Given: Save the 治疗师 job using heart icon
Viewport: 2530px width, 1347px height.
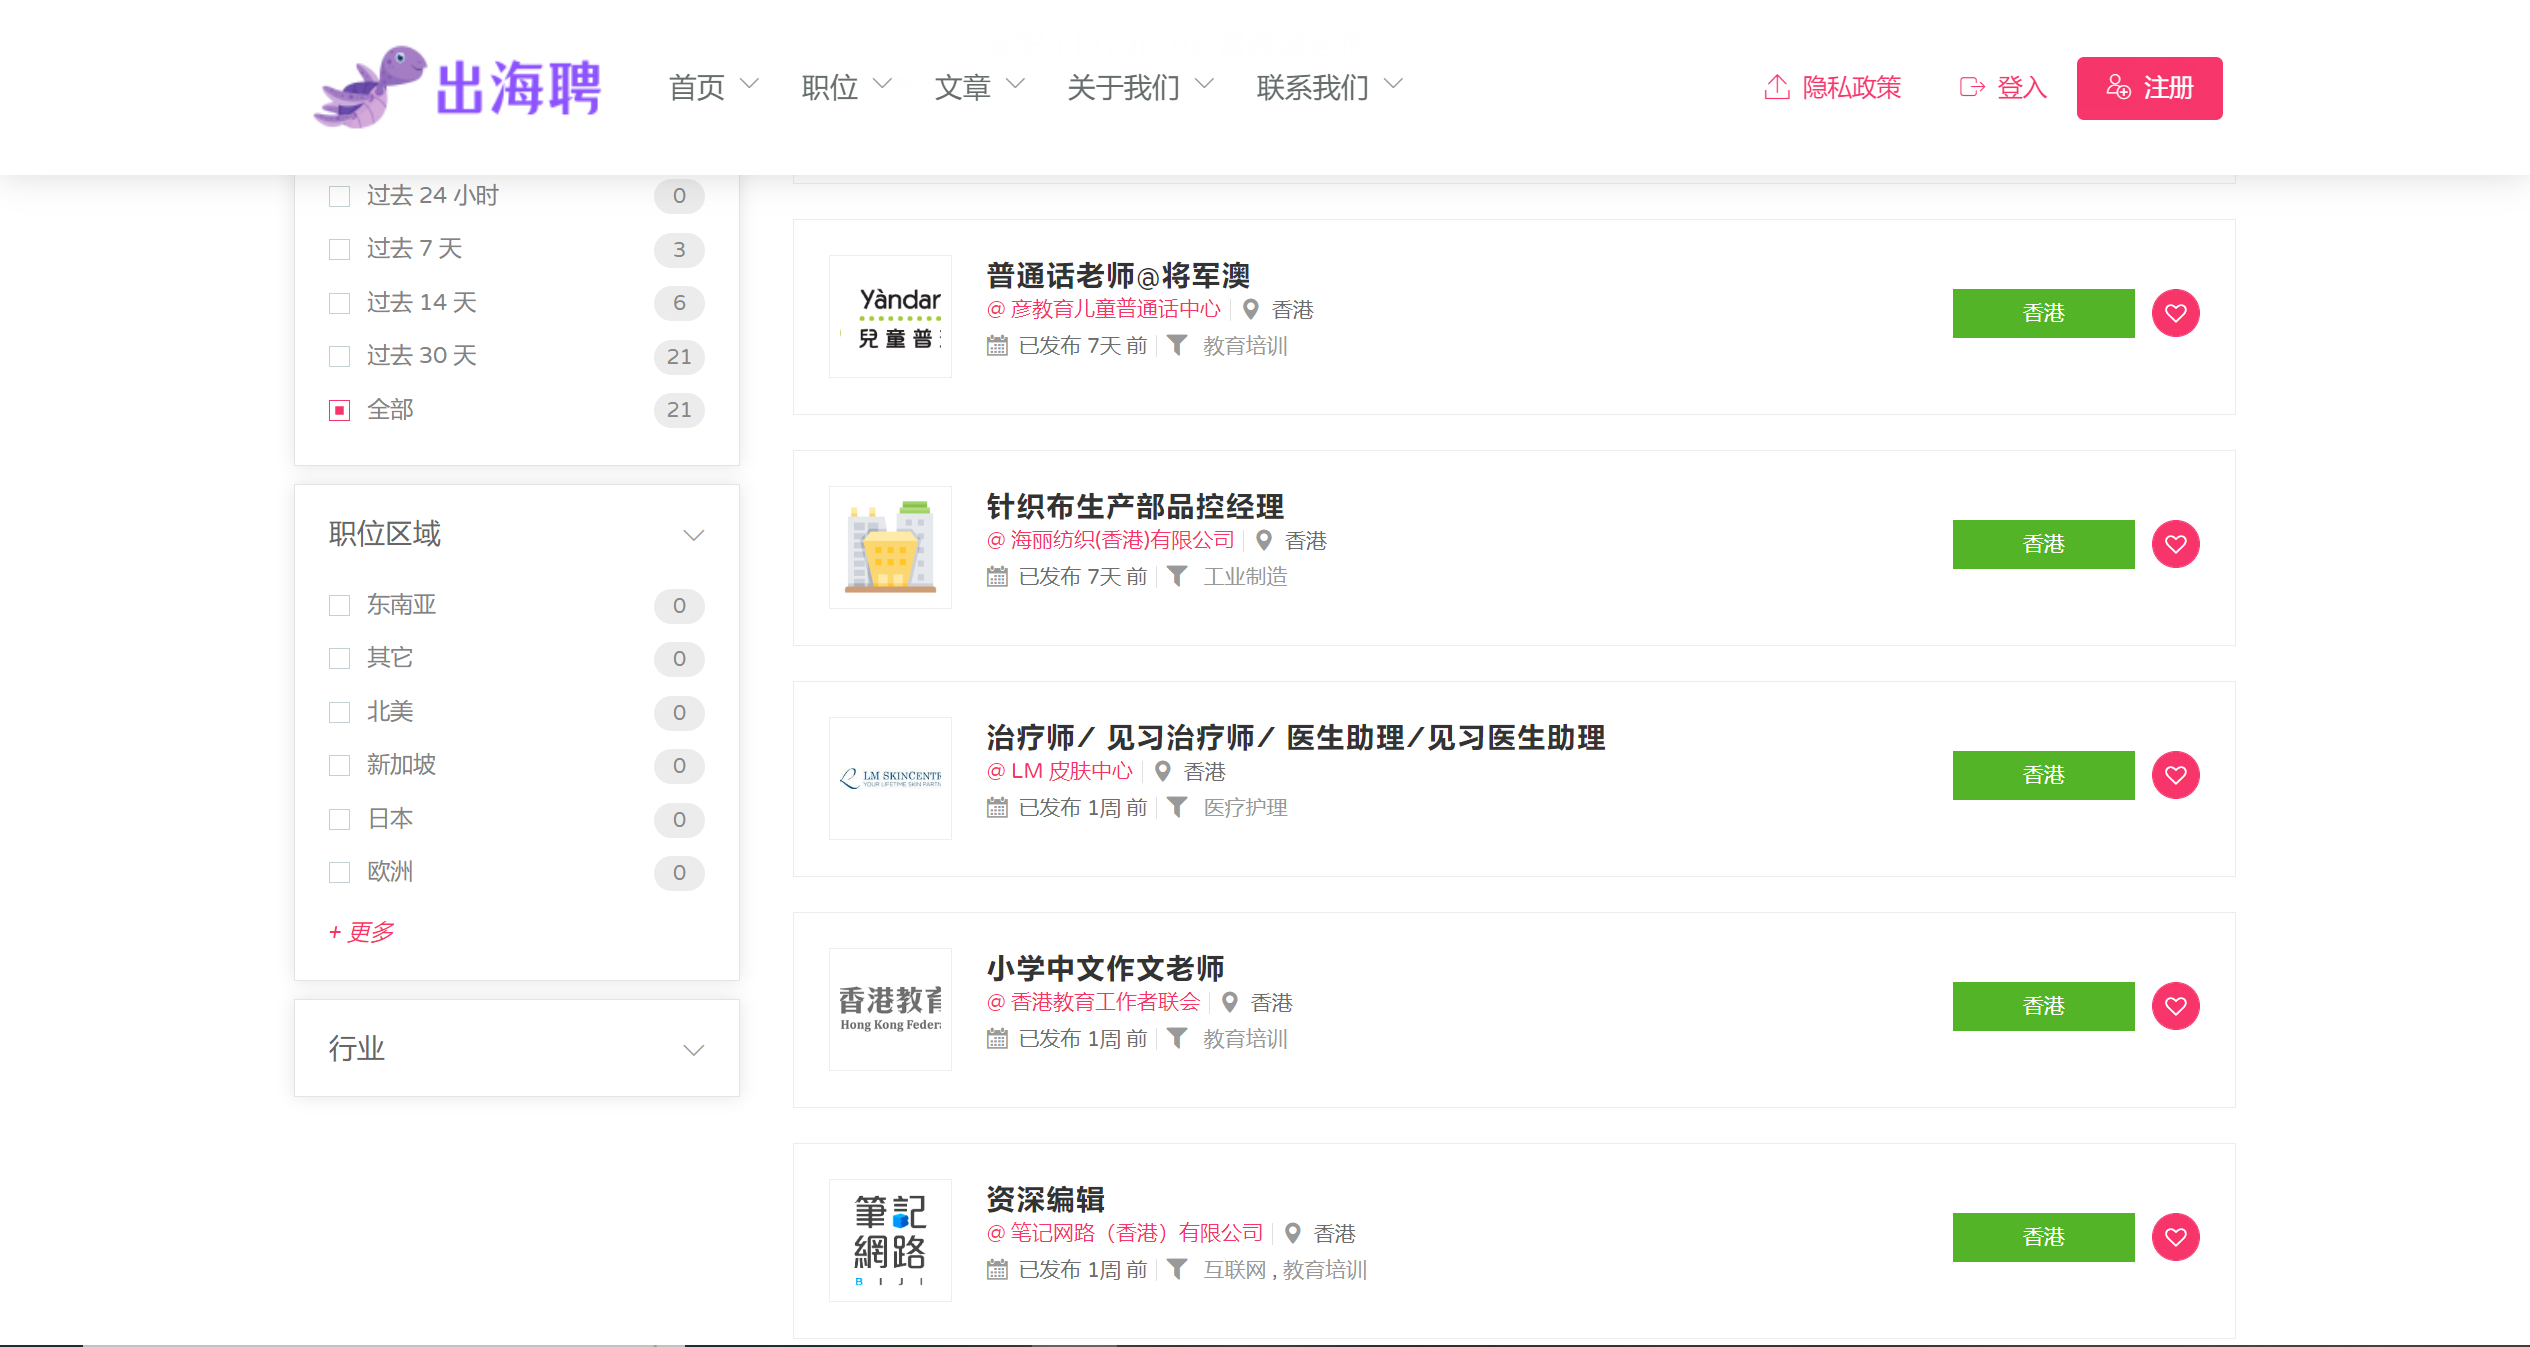Looking at the screenshot, I should (x=2175, y=775).
